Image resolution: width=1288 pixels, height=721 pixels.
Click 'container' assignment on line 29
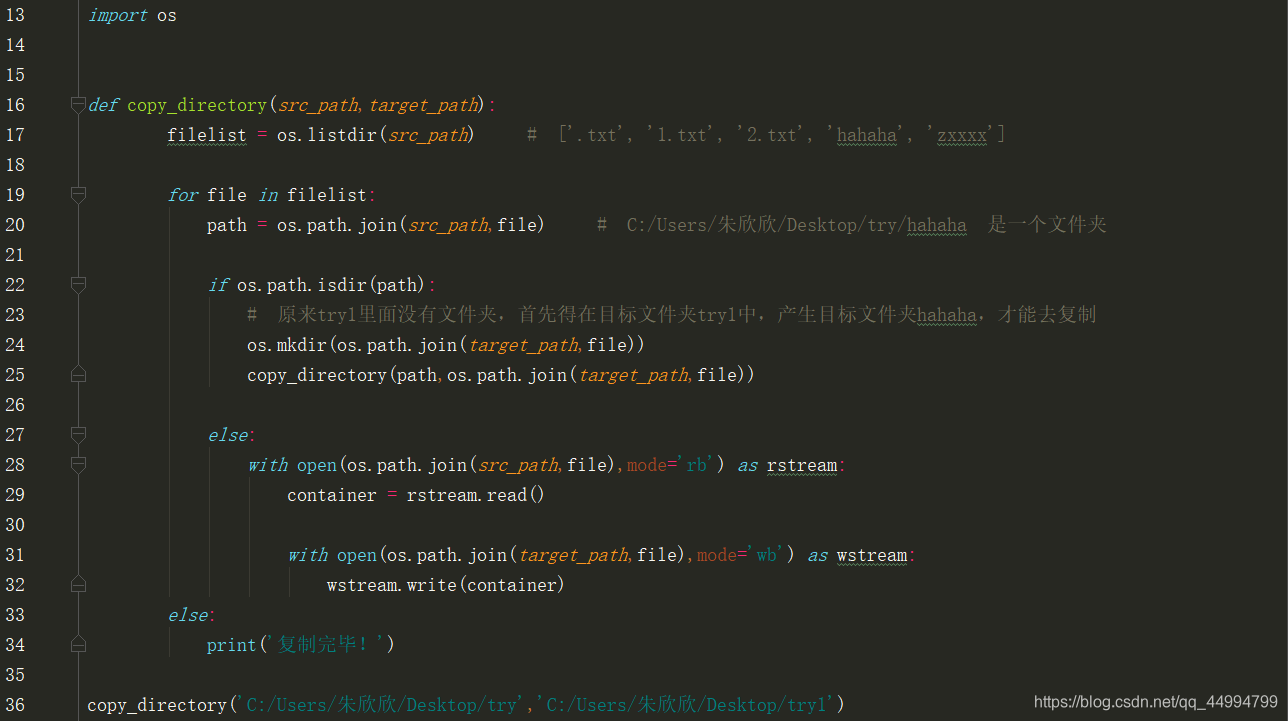(x=332, y=495)
